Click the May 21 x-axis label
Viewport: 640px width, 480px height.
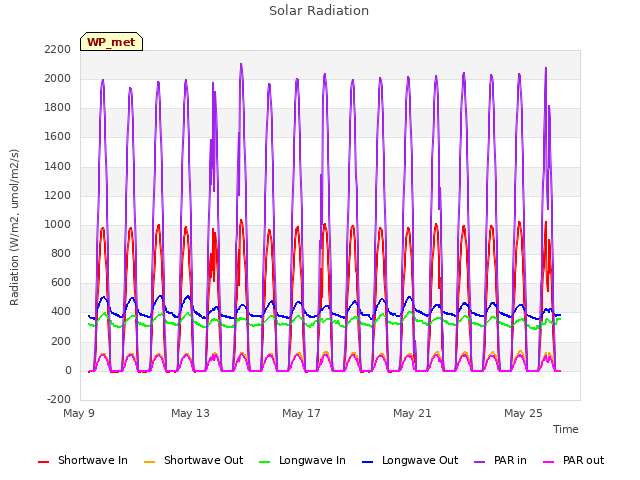pyautogui.click(x=412, y=413)
